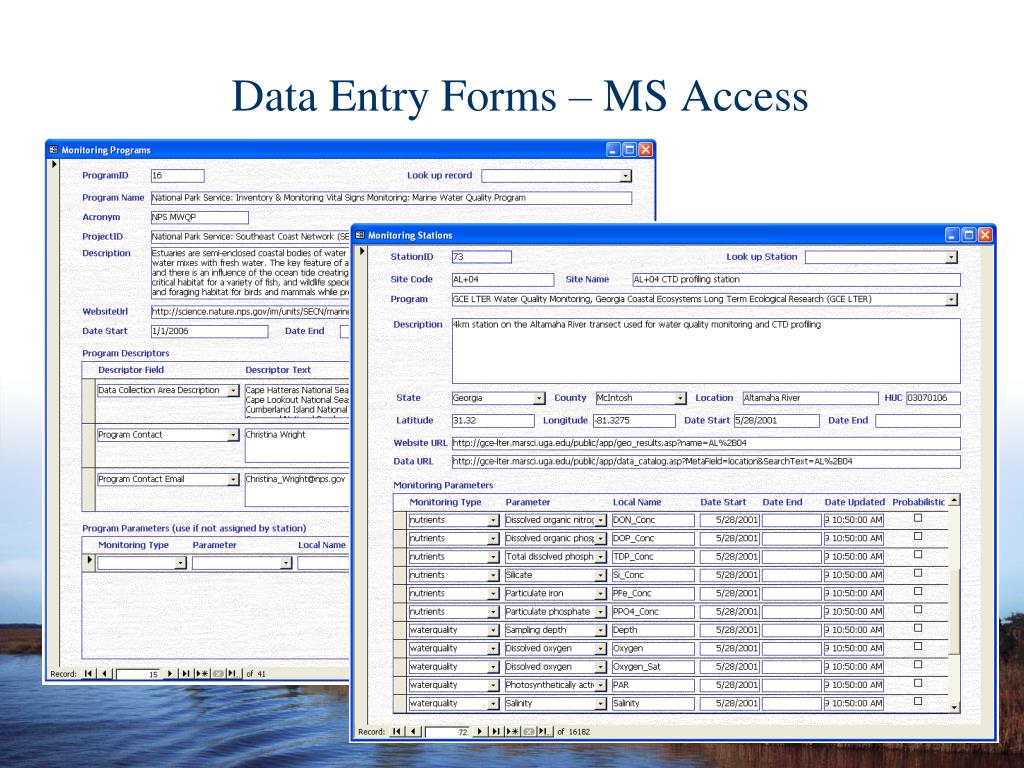Viewport: 1024px width, 768px height.
Task: Click the Program Name field
Action: pyautogui.click(x=391, y=198)
